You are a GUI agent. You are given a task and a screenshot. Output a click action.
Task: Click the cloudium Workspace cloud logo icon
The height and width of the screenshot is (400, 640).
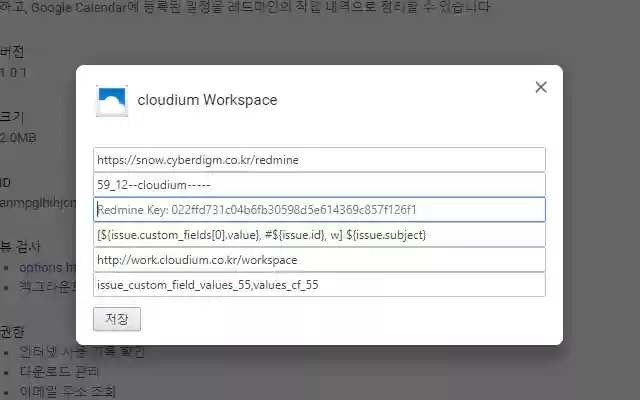(x=112, y=101)
